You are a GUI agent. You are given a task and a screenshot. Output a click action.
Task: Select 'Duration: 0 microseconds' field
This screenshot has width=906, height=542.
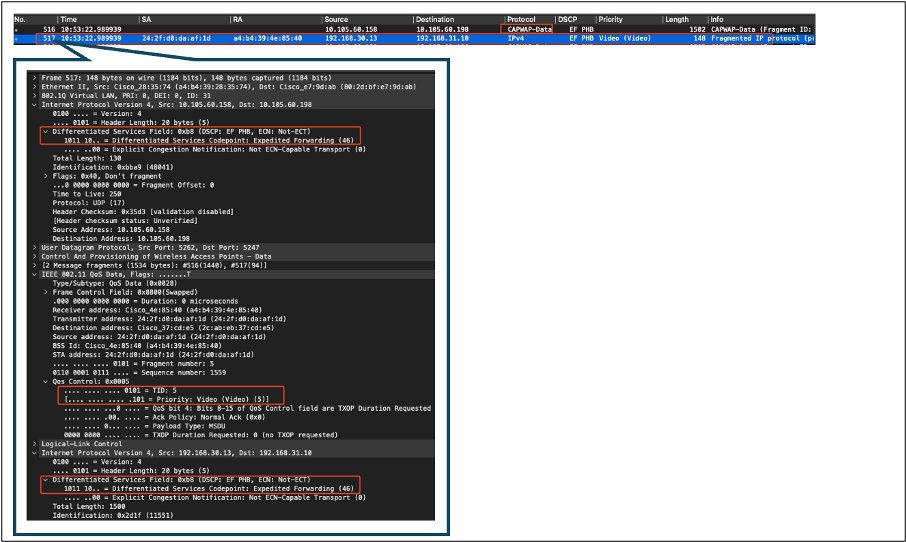pos(145,301)
